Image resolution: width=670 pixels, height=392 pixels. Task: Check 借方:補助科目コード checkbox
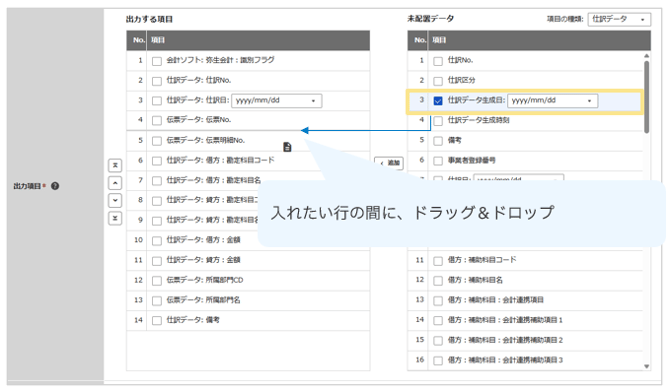438,261
